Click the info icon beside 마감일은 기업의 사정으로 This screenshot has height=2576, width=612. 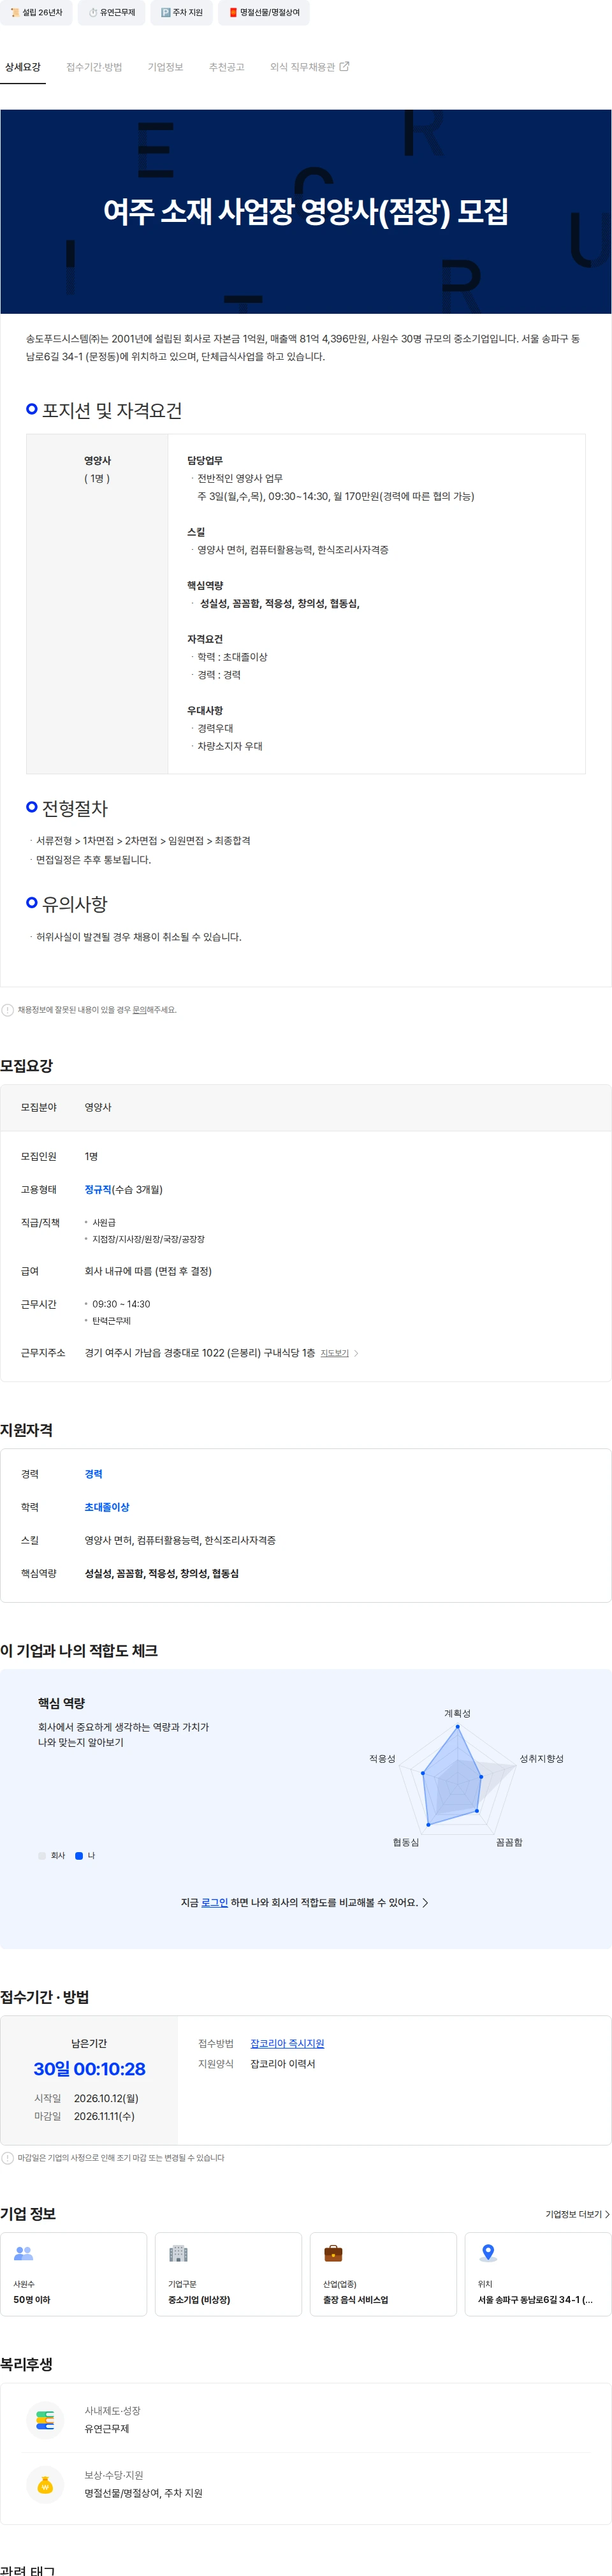click(x=8, y=2157)
